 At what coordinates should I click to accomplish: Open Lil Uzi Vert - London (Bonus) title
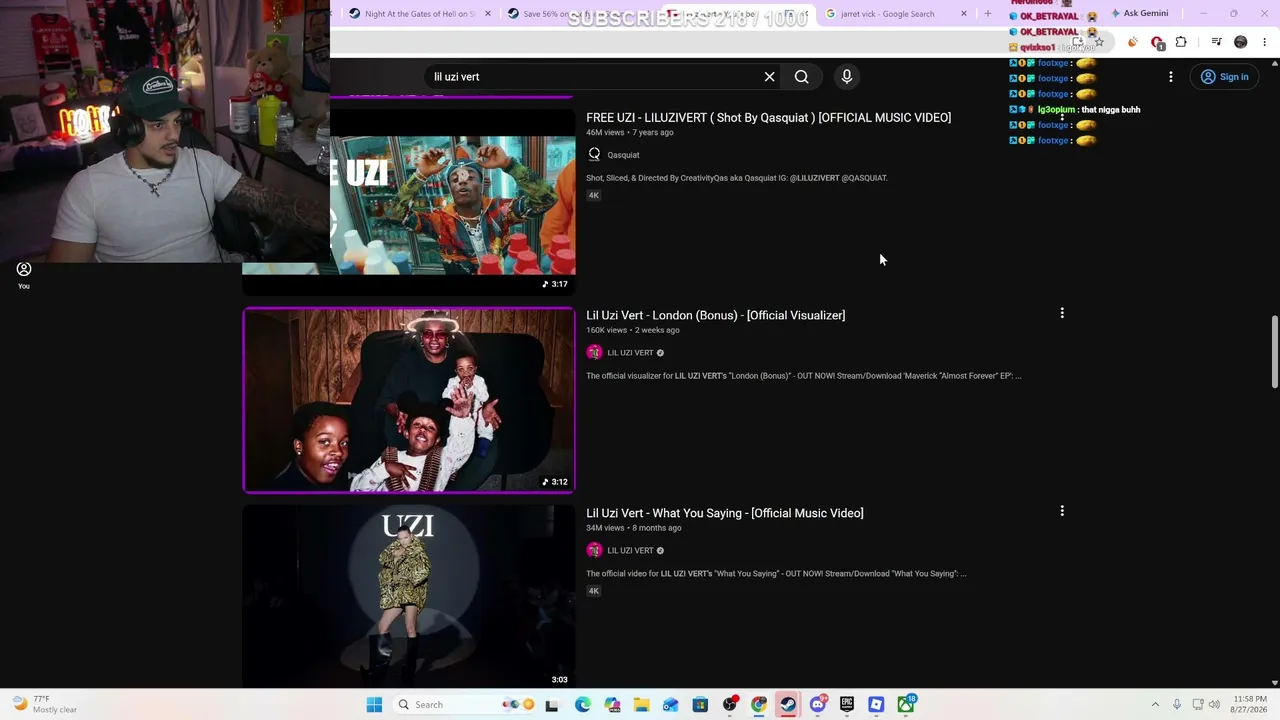(x=715, y=316)
